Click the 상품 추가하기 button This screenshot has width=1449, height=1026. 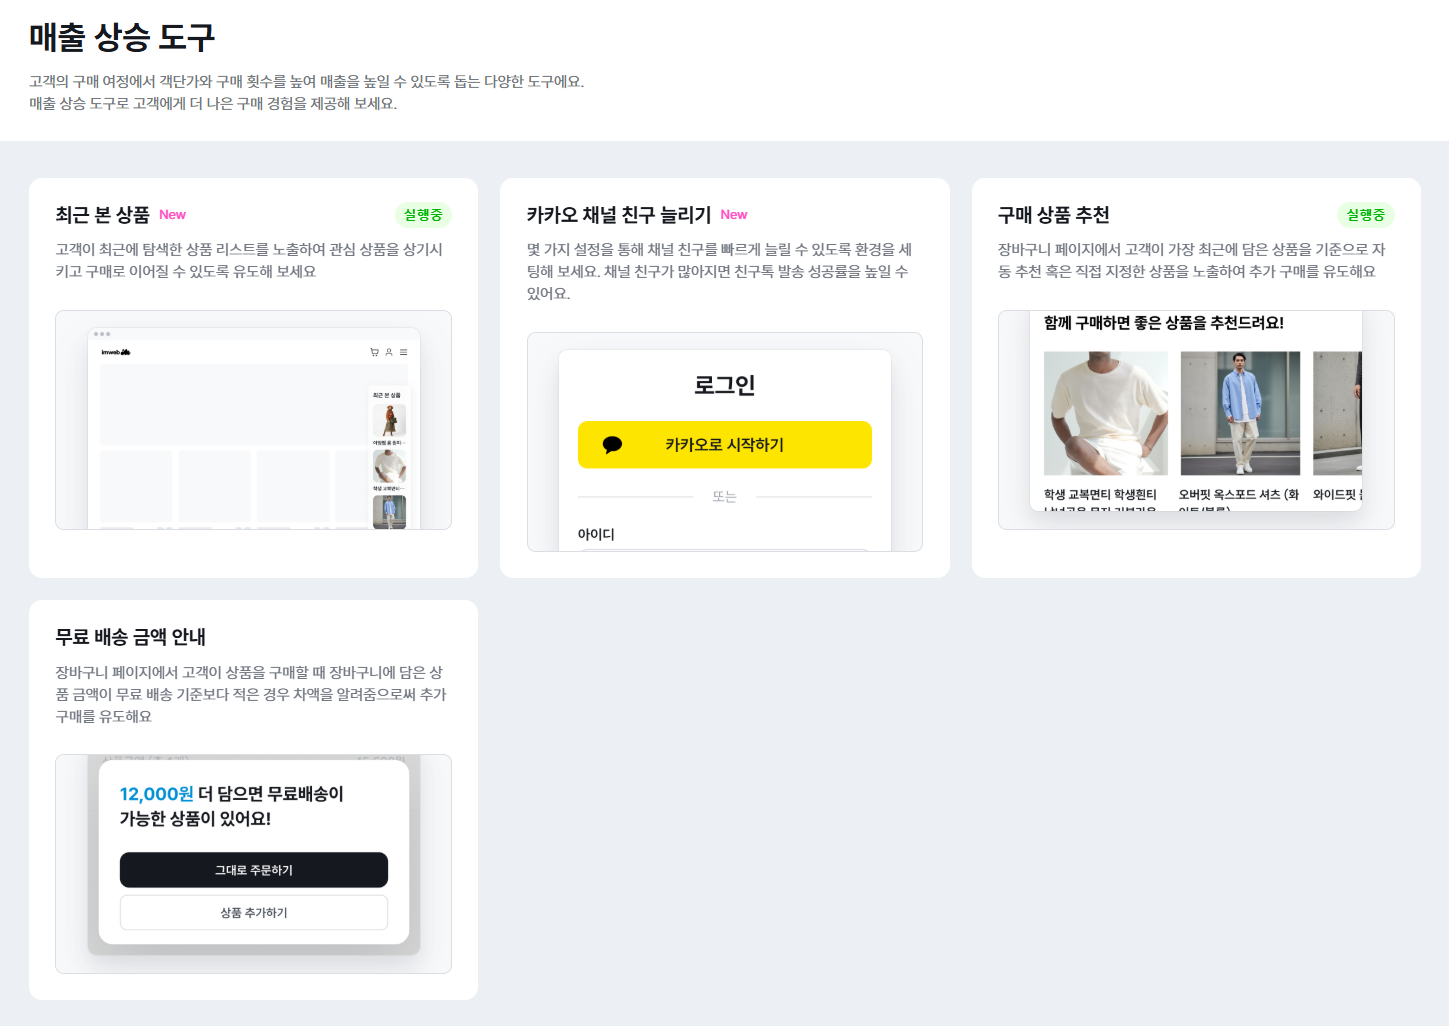(x=254, y=912)
